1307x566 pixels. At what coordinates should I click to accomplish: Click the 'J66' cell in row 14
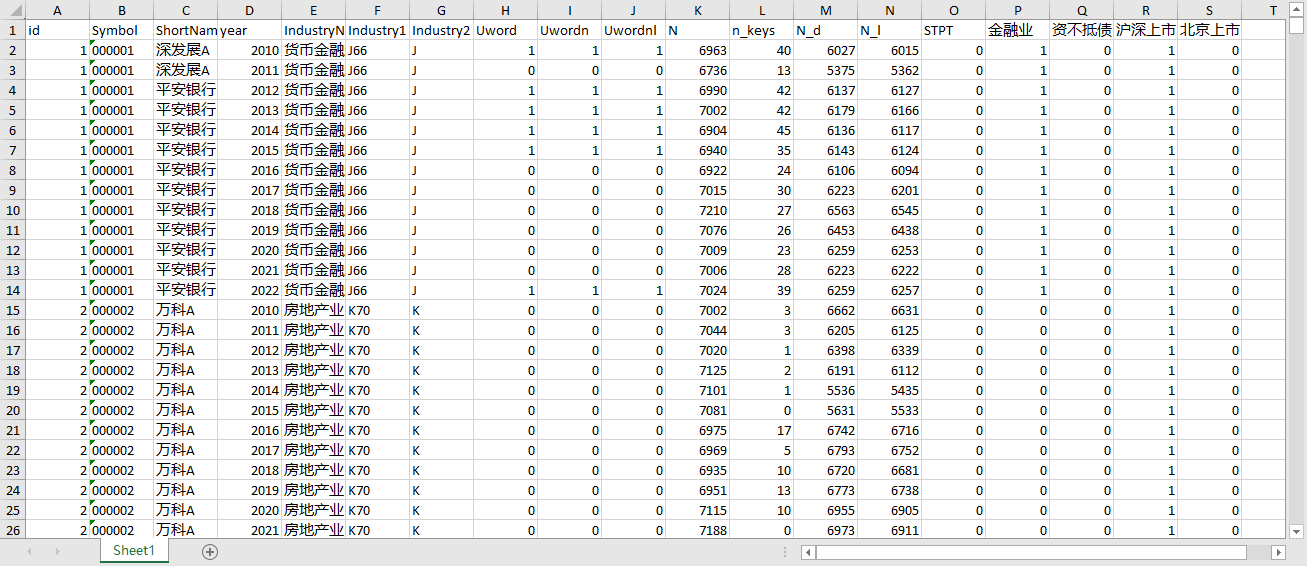click(377, 290)
